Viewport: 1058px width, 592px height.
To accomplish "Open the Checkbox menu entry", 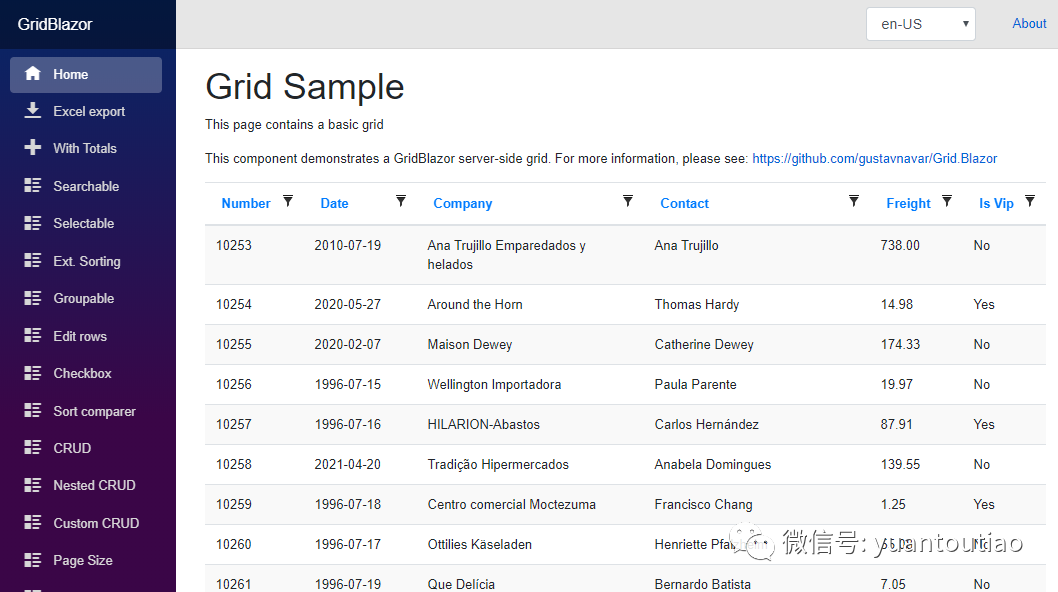I will [86, 373].
